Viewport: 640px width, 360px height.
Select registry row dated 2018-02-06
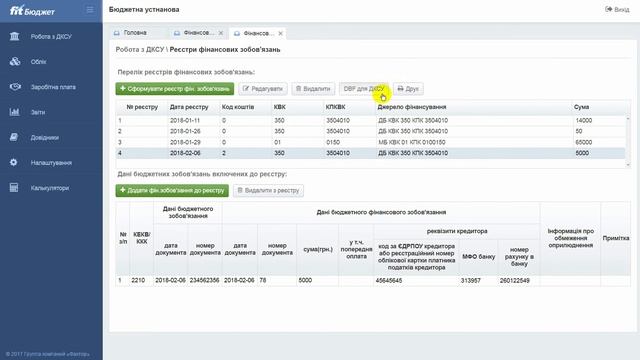[371, 153]
